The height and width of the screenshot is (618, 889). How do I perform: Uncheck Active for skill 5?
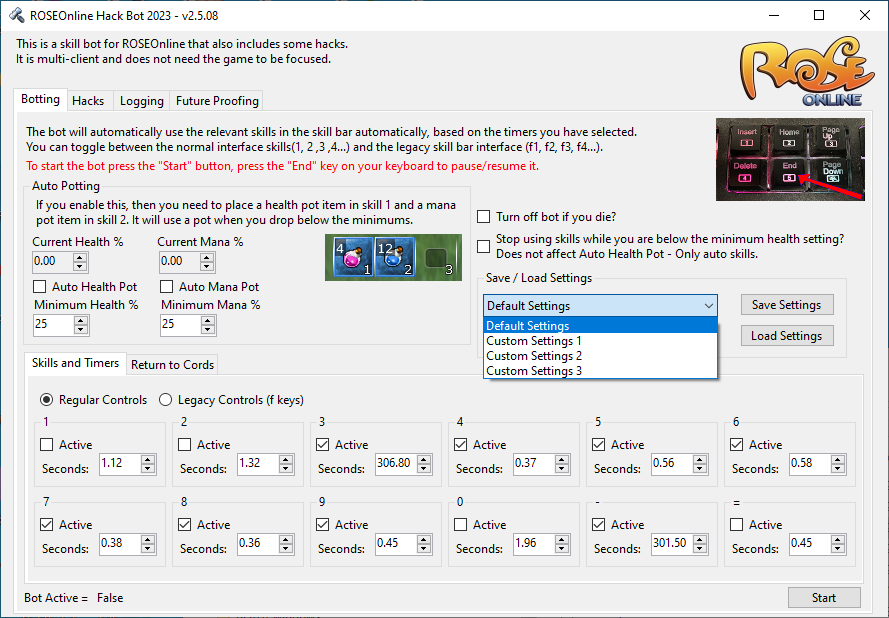click(x=598, y=445)
